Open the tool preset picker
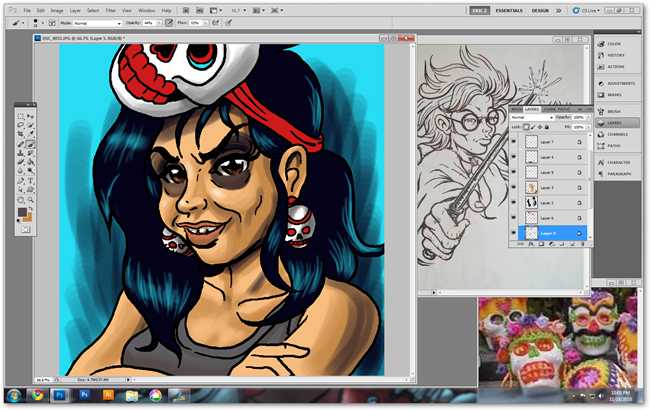 [x=18, y=23]
